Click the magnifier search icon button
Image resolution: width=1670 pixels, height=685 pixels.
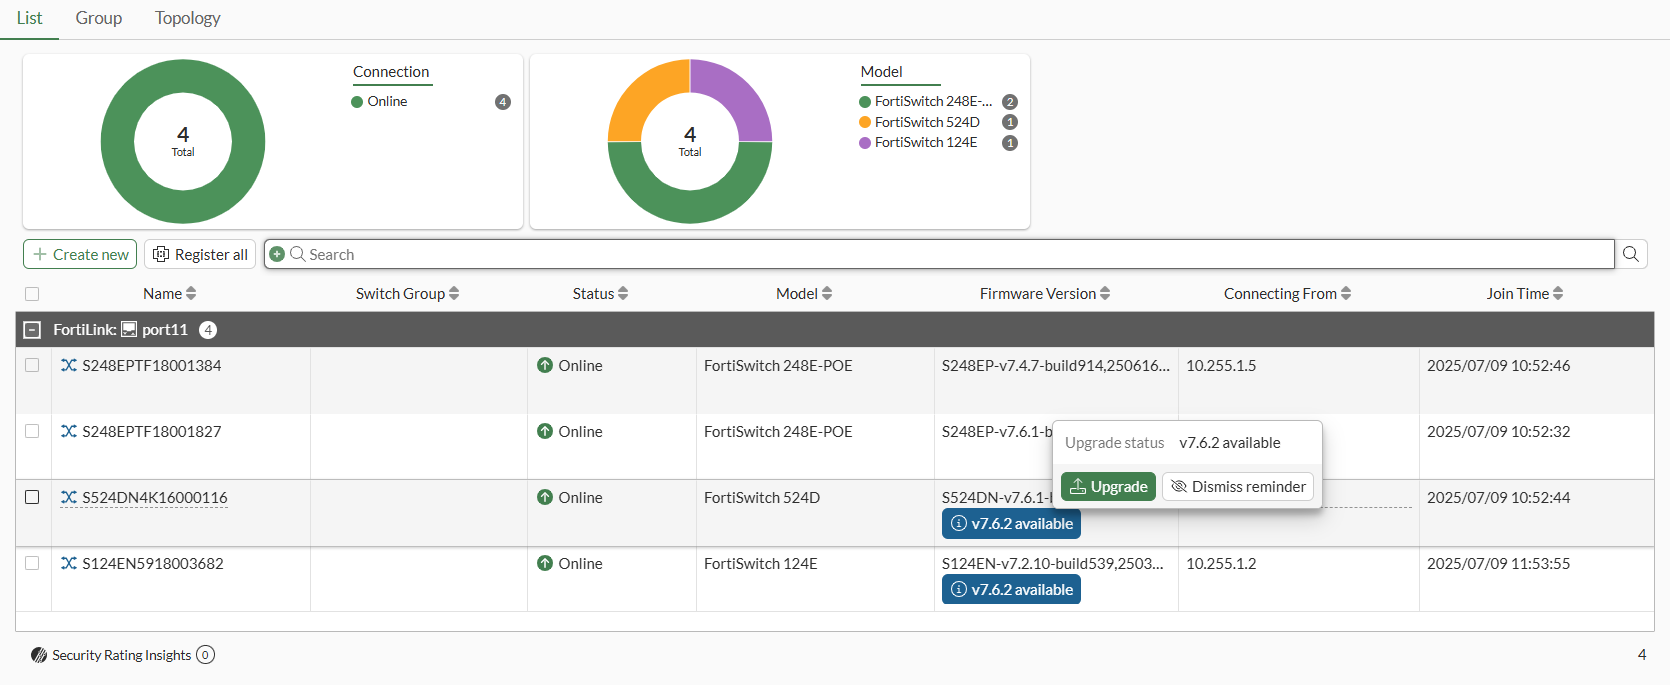coord(1631,254)
